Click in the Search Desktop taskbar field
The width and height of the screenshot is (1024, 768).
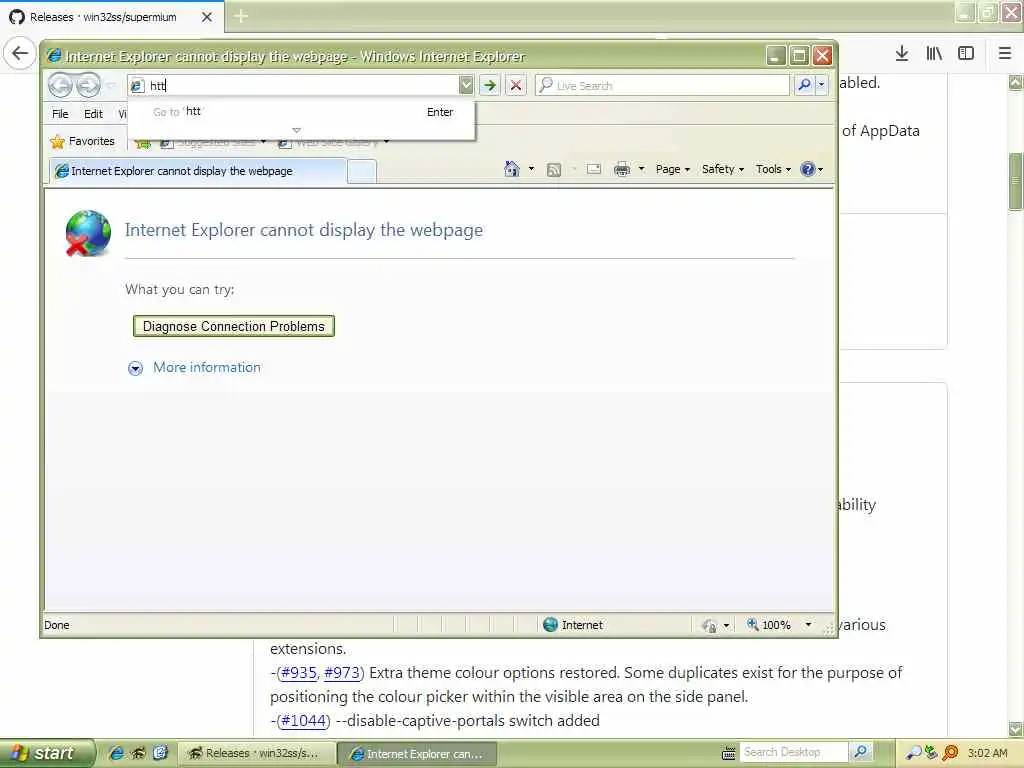[x=793, y=752]
